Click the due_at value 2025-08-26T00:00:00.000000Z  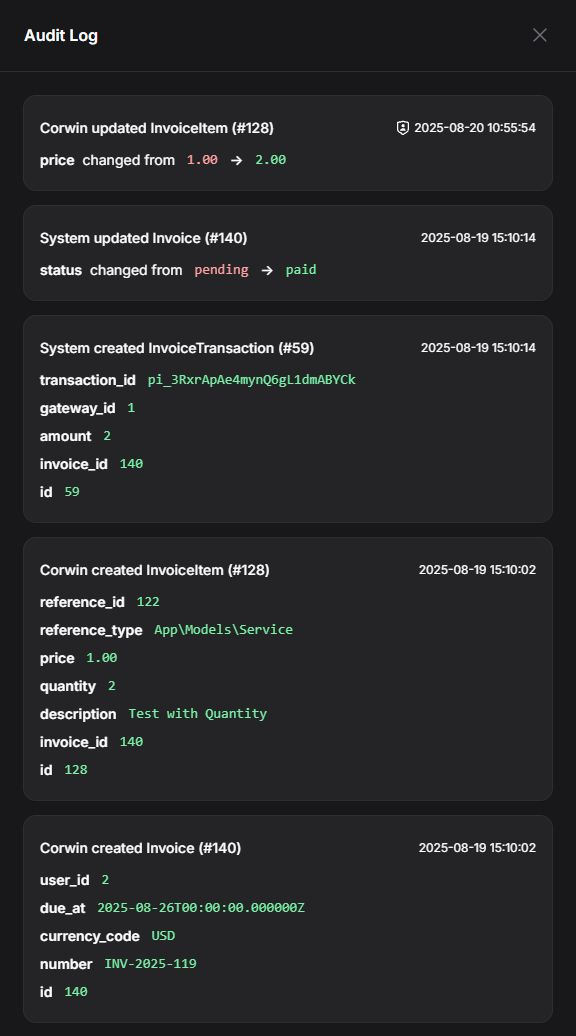tap(201, 908)
